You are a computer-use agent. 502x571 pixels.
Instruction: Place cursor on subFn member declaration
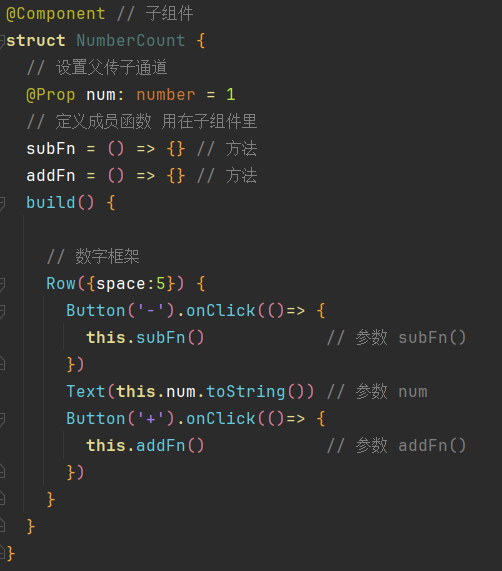coord(51,149)
